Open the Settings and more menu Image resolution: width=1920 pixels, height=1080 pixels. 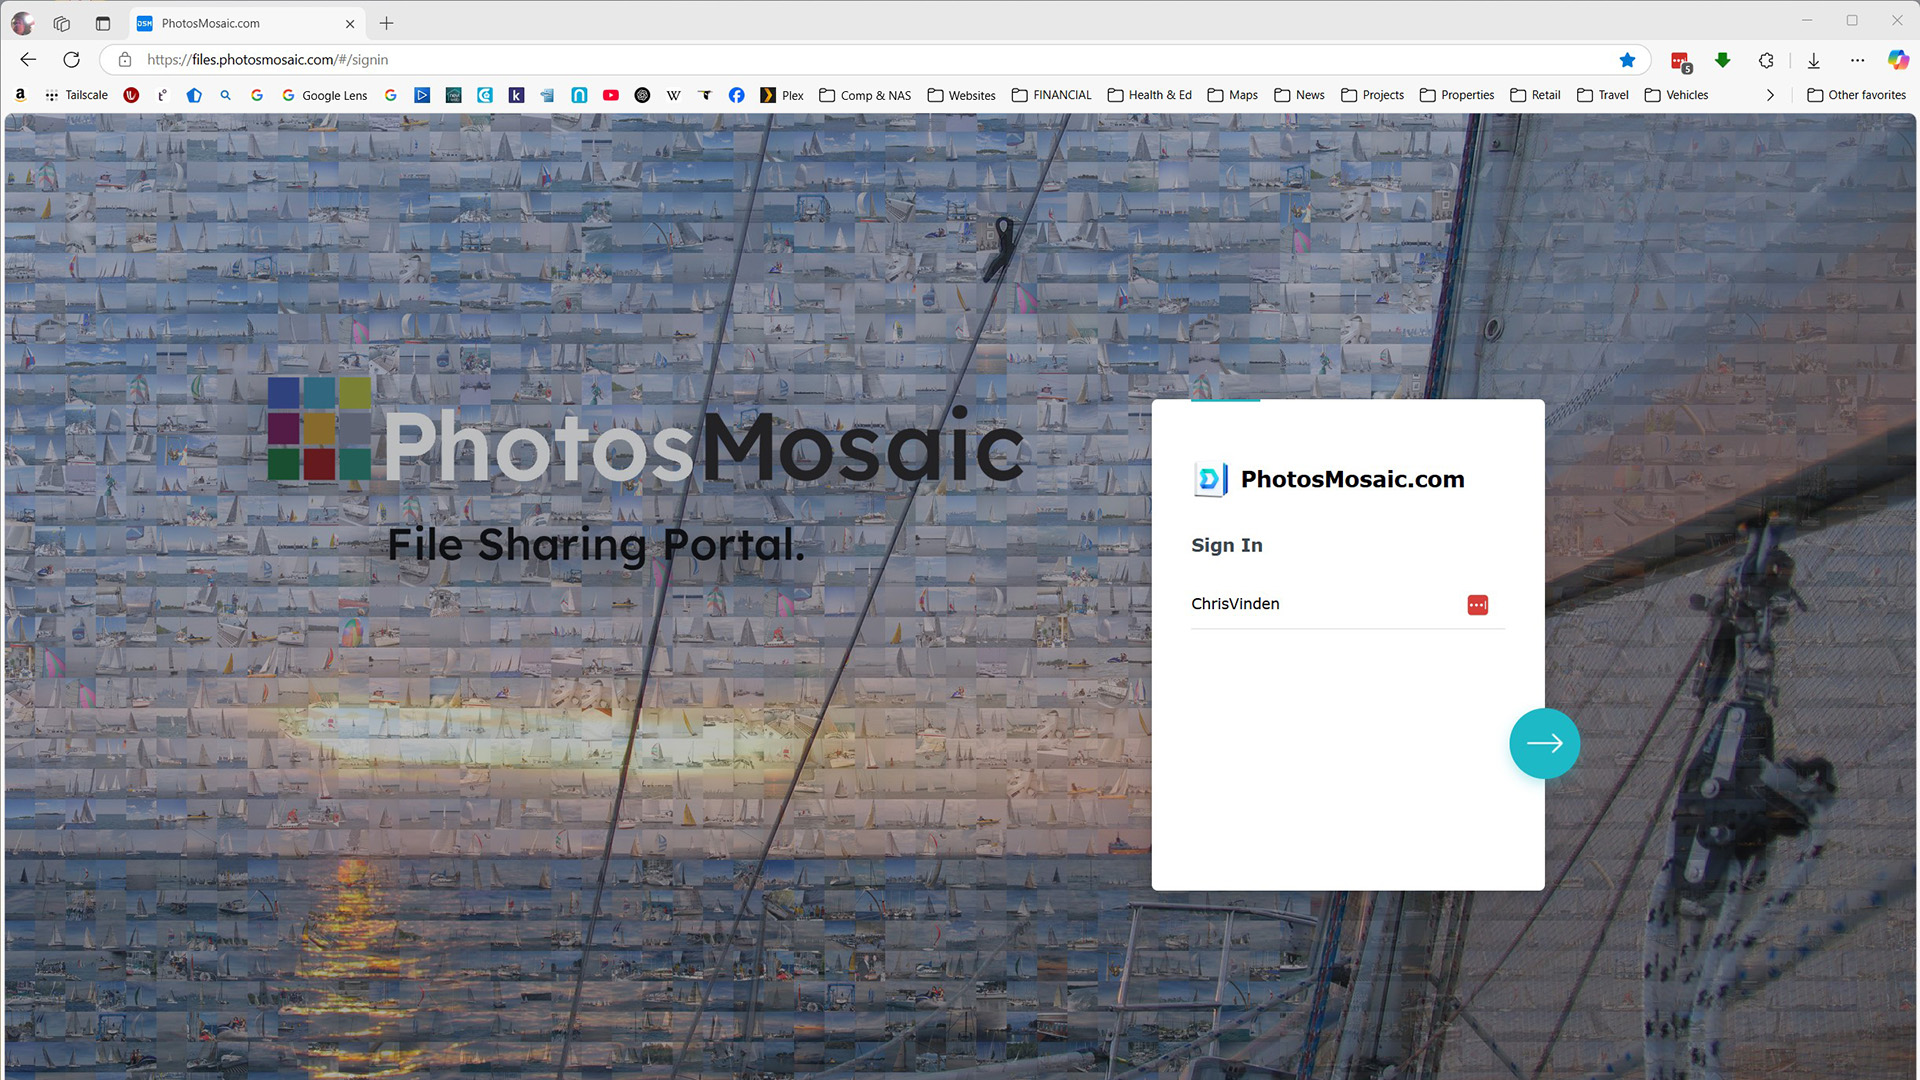tap(1857, 60)
